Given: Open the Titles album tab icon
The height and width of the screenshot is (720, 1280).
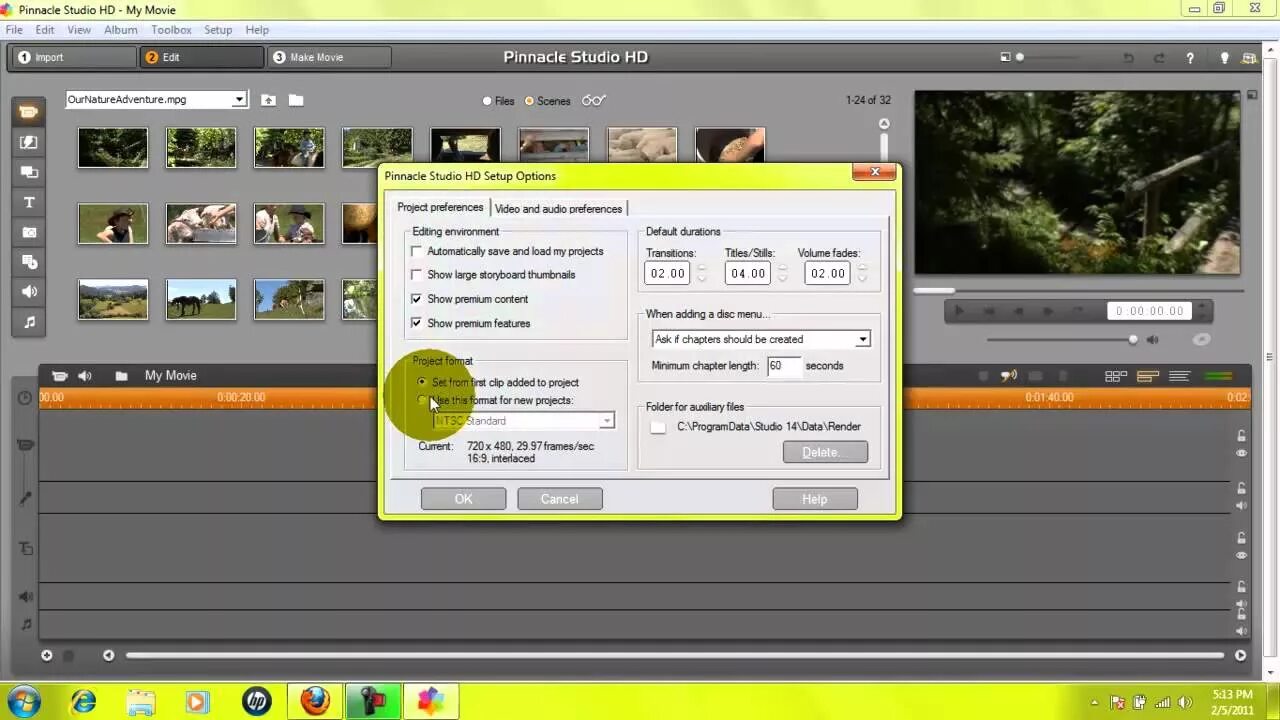Looking at the screenshot, I should click(x=28, y=202).
